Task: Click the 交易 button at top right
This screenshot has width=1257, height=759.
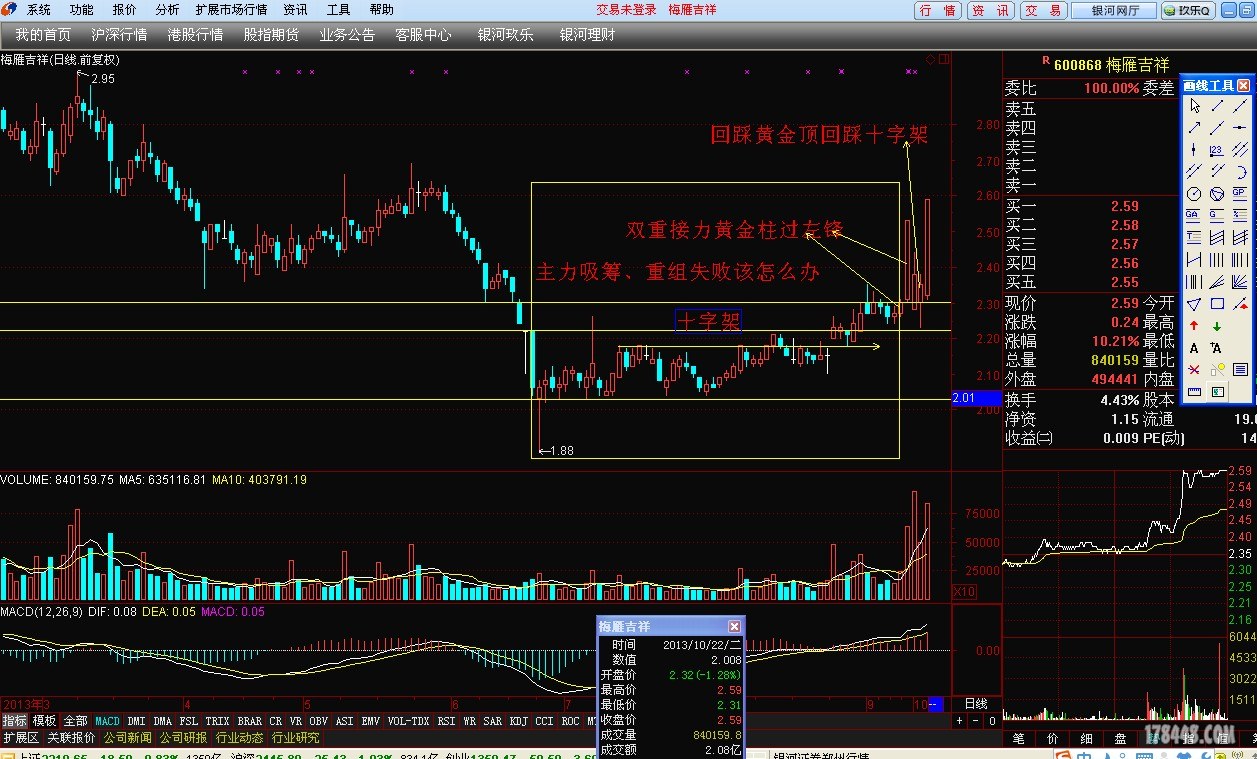Action: pos(1043,10)
